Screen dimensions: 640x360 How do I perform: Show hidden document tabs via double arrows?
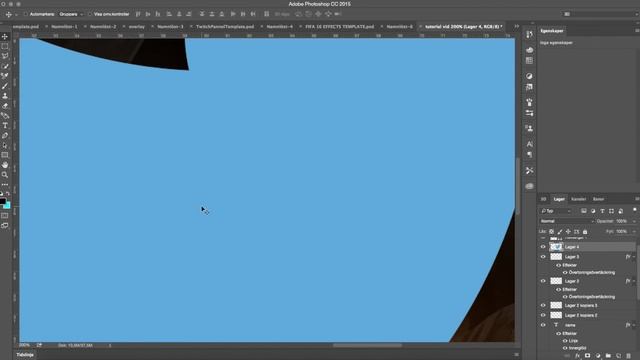pos(516,26)
